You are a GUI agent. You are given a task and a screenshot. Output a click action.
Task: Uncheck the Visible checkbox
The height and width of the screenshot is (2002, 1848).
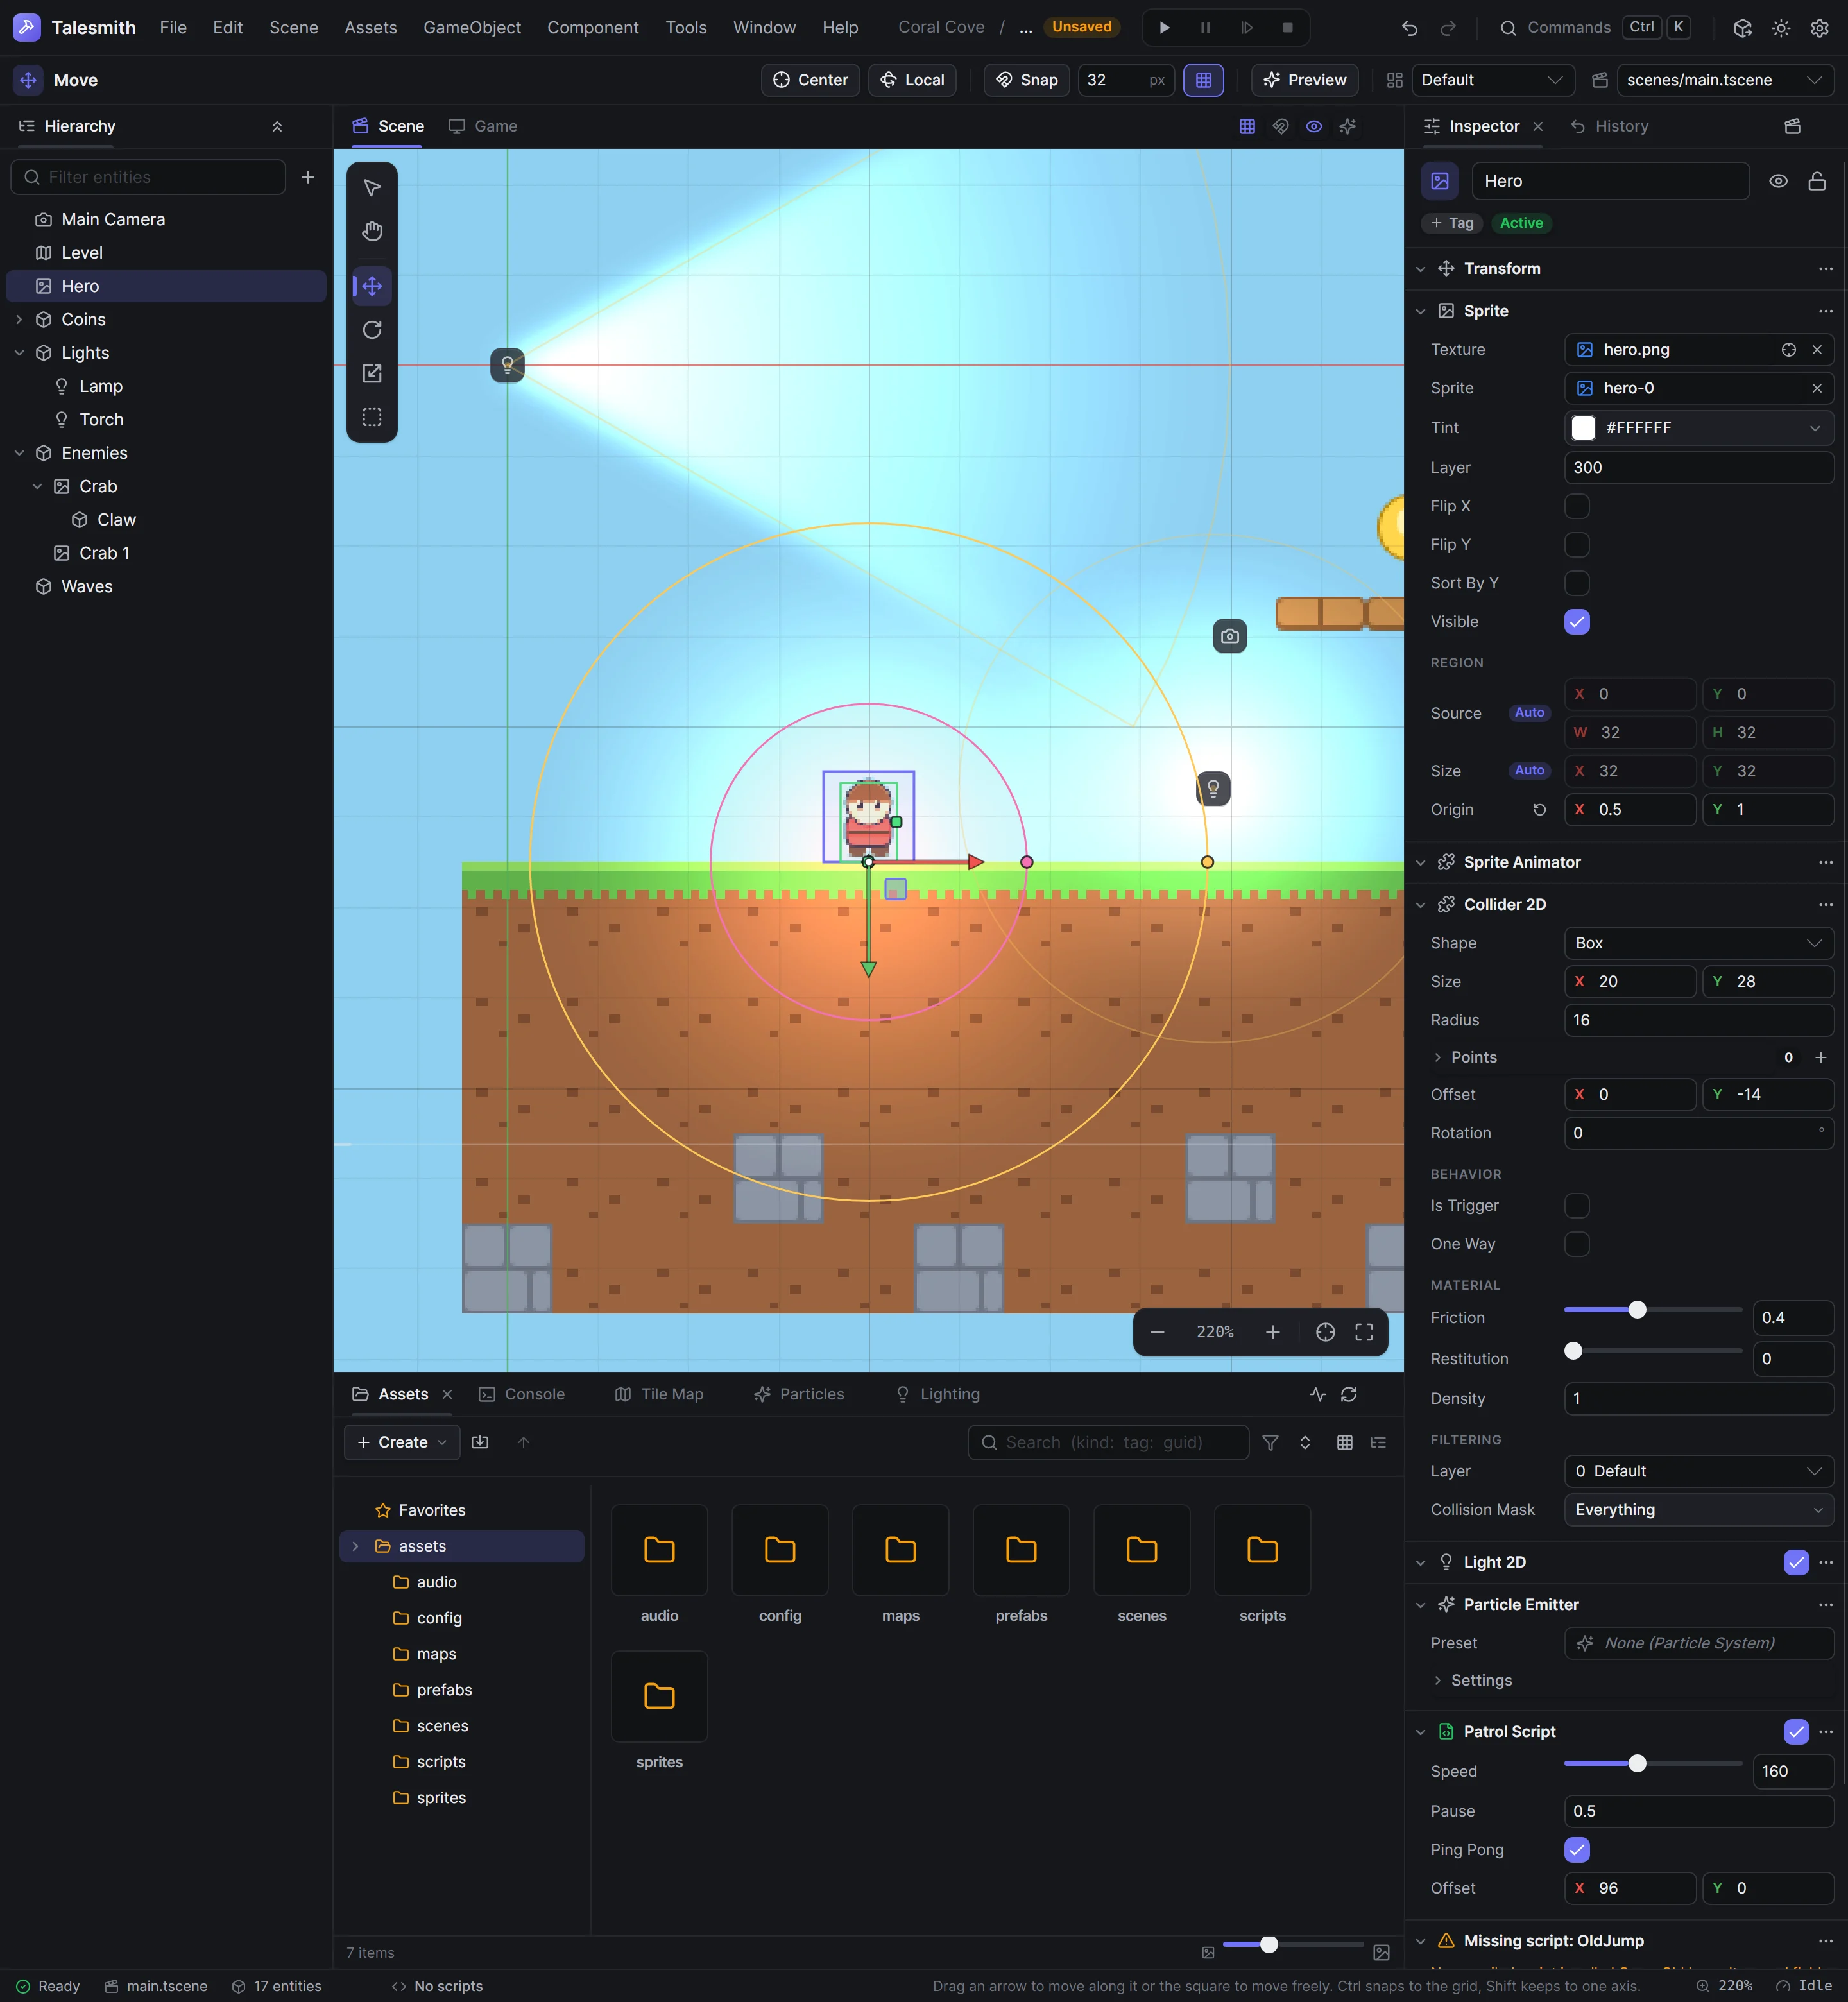coord(1577,622)
